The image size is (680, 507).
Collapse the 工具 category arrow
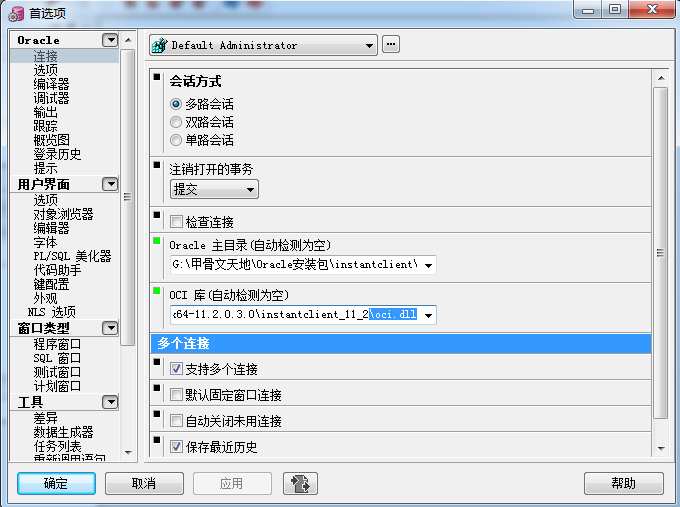coord(110,402)
